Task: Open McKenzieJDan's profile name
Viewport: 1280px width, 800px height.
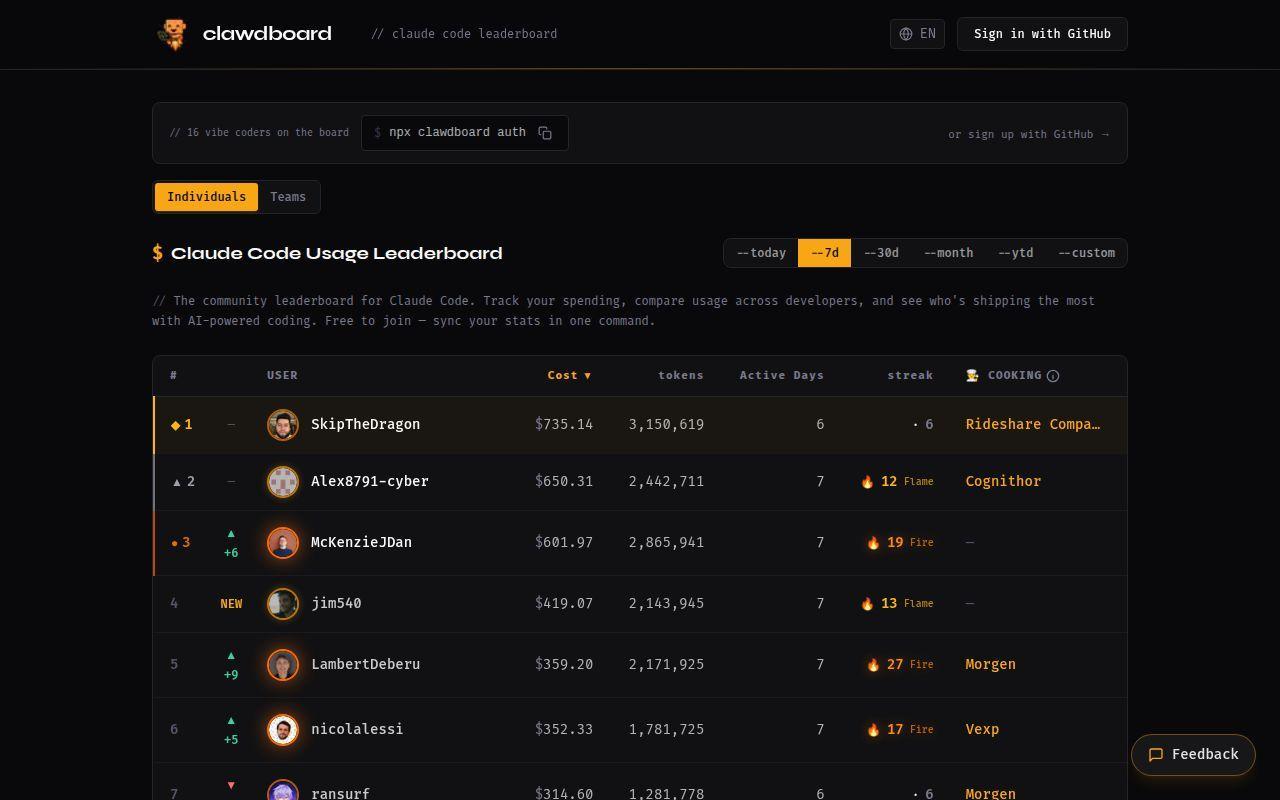Action: 361,543
